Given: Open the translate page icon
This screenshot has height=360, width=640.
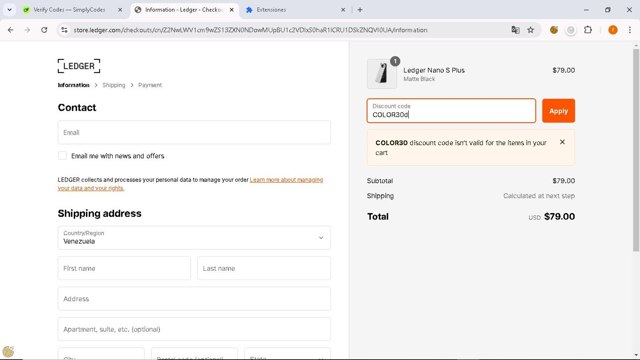Looking at the screenshot, I should 515,30.
